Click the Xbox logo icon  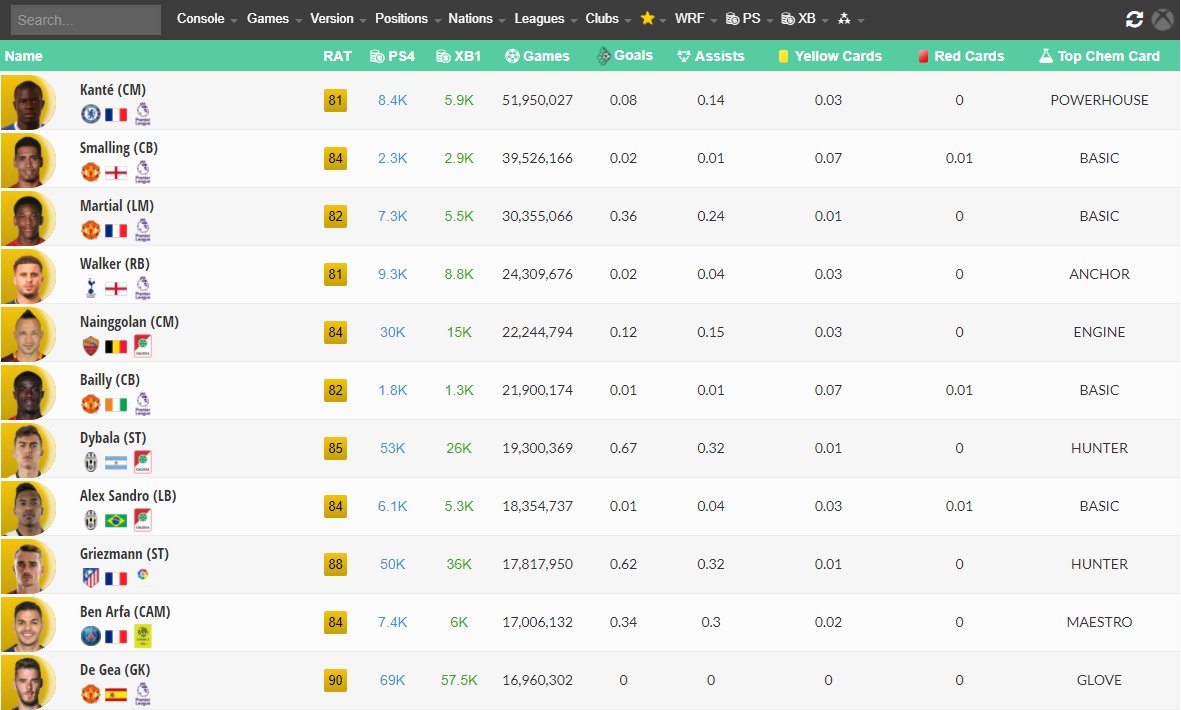pos(1163,20)
